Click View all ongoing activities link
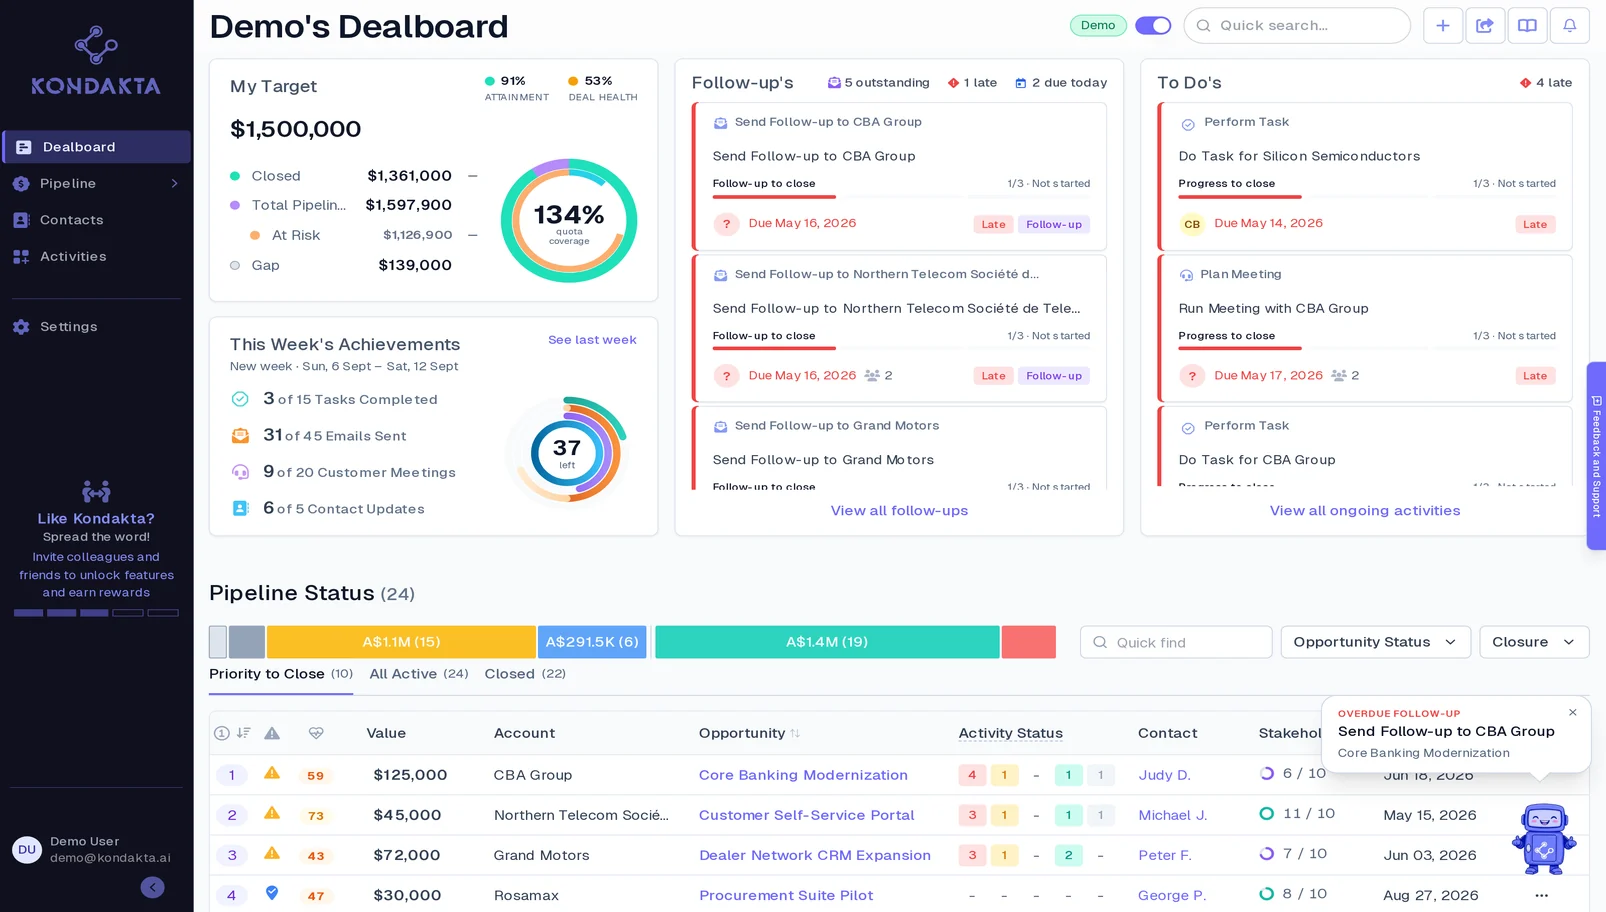Screen dimensions: 1606x912 coord(1365,510)
